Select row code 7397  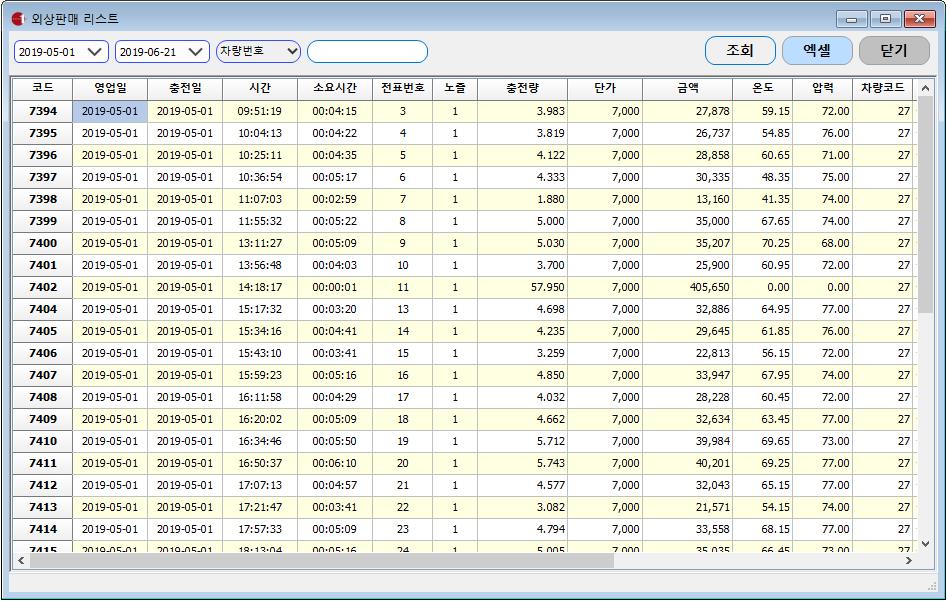[43, 177]
